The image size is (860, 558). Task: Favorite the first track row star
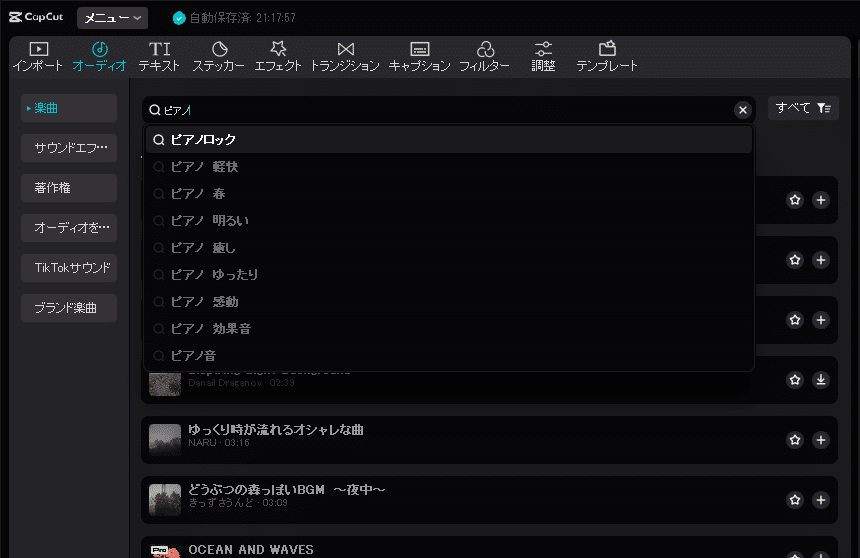click(795, 200)
